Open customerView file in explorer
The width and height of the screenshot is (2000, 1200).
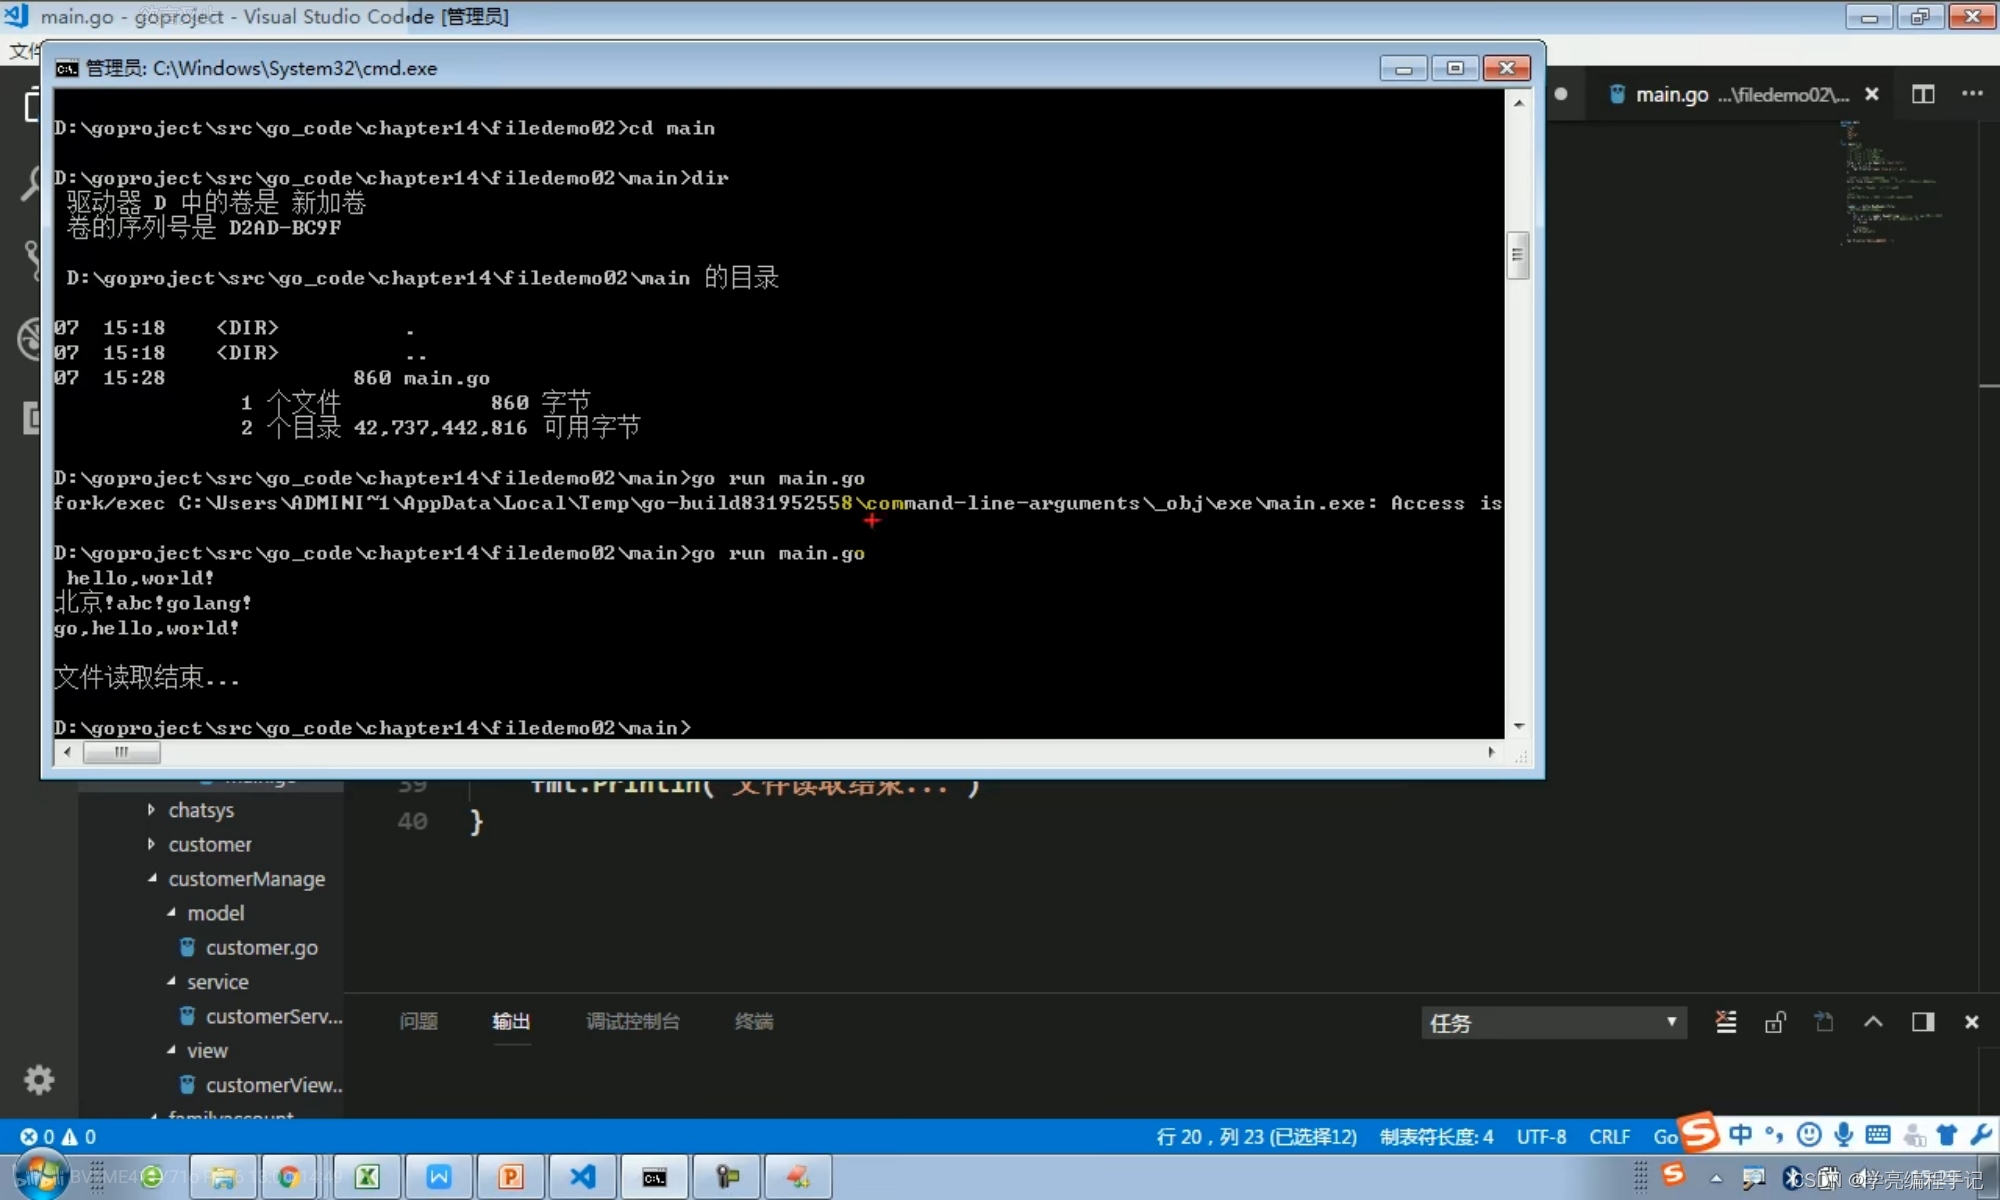273,1085
